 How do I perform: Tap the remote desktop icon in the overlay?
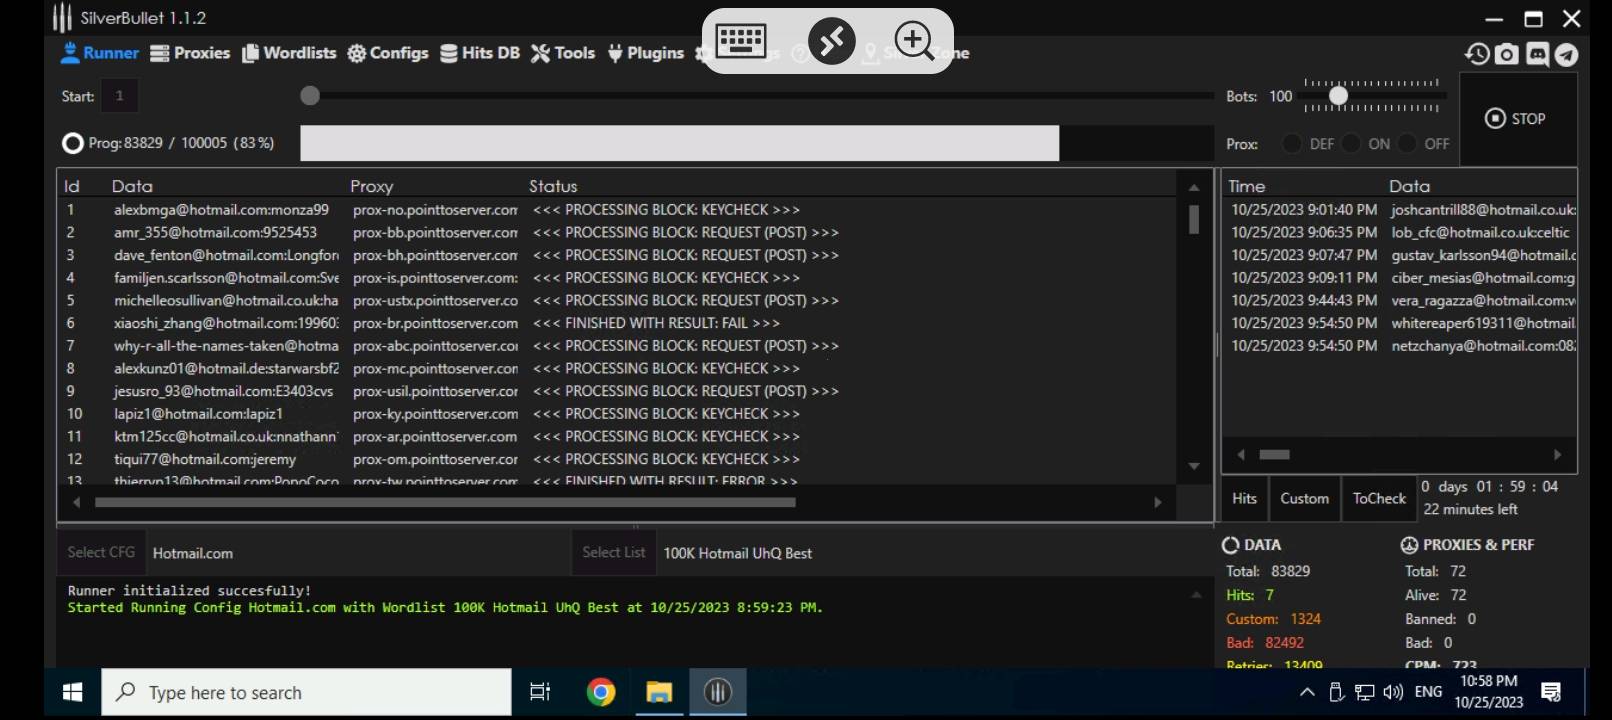831,41
